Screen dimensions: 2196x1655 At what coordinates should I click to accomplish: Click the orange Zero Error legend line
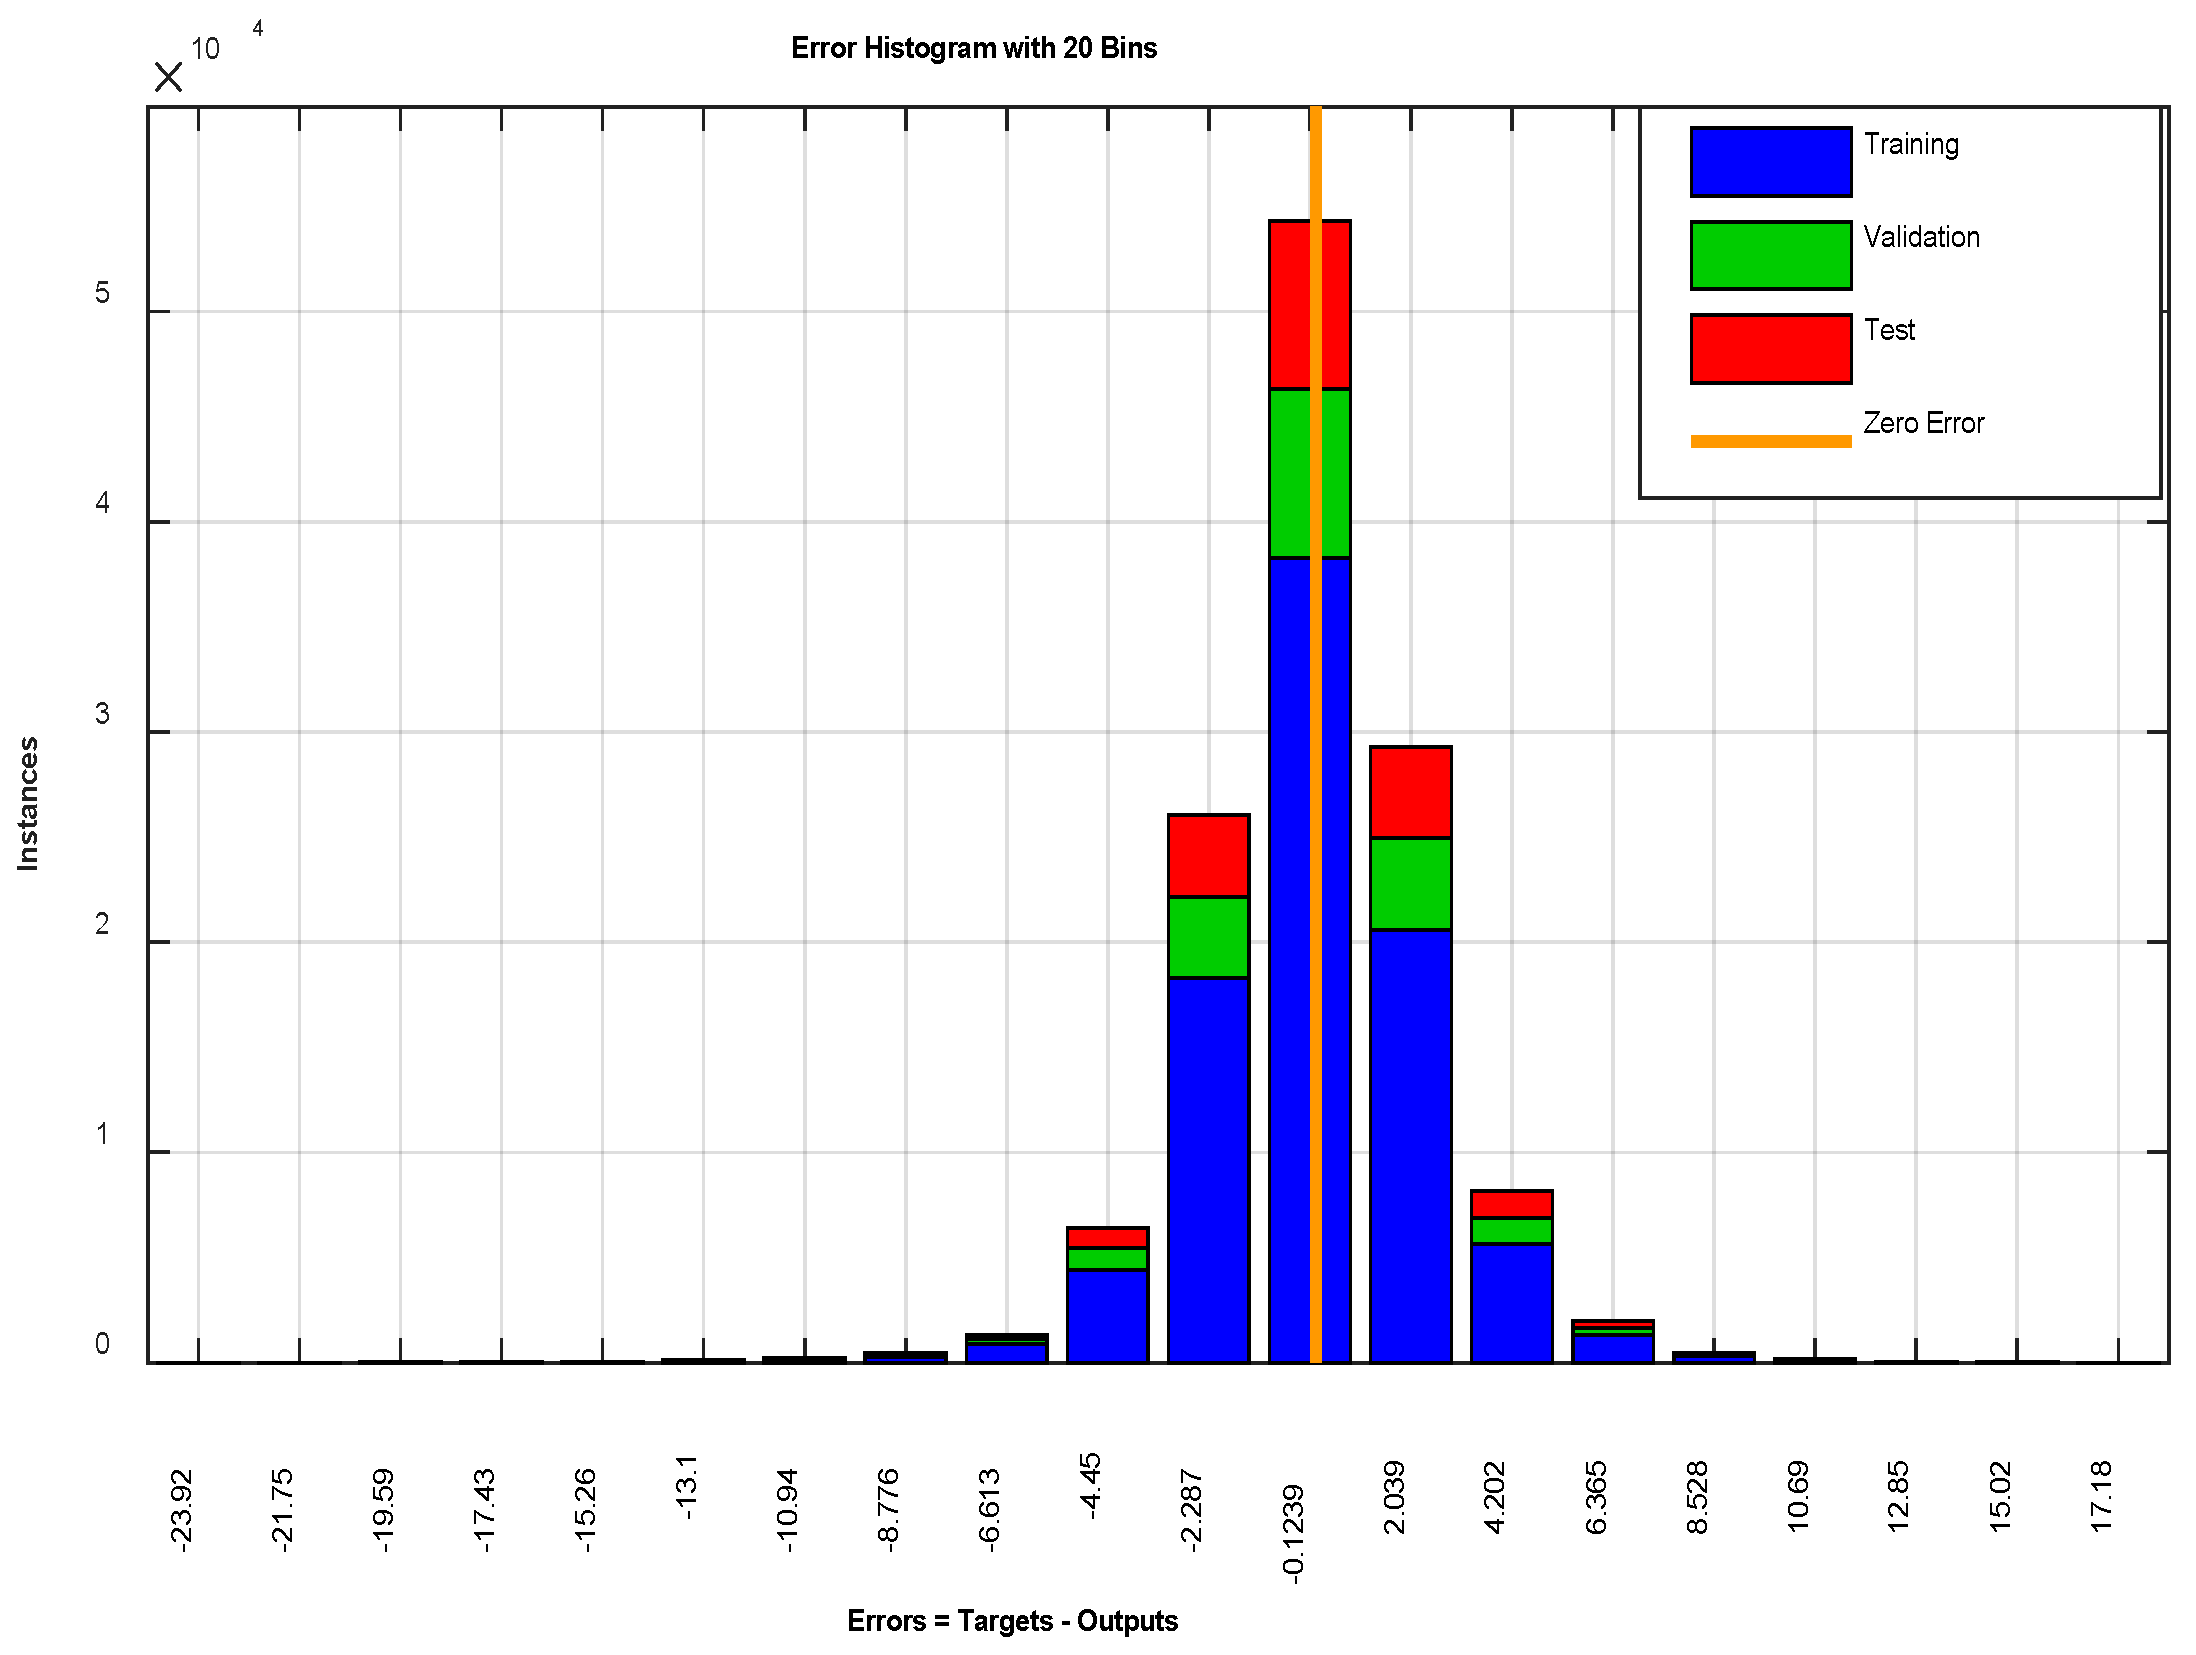[x=1770, y=441]
